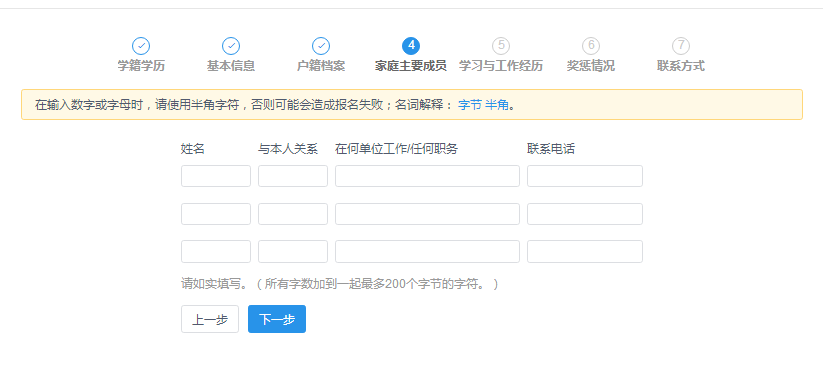Go to the 学籍学历 step label
The width and height of the screenshot is (823, 372).
(x=141, y=66)
